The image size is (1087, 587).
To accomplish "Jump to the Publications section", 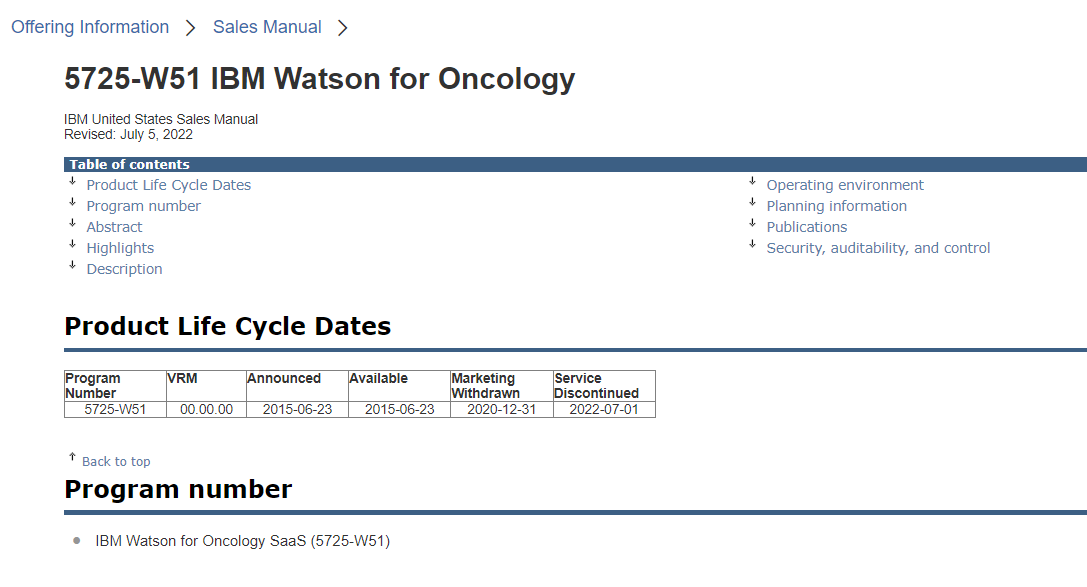I will click(806, 227).
